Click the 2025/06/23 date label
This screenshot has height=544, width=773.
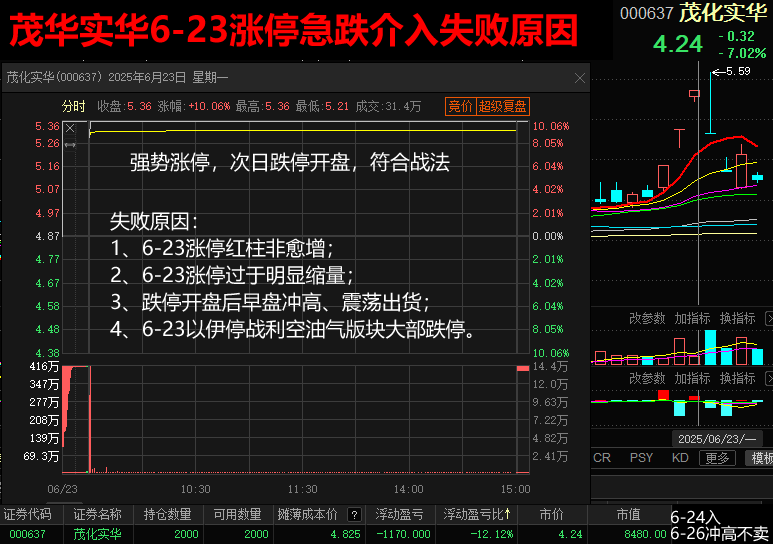[x=717, y=438]
